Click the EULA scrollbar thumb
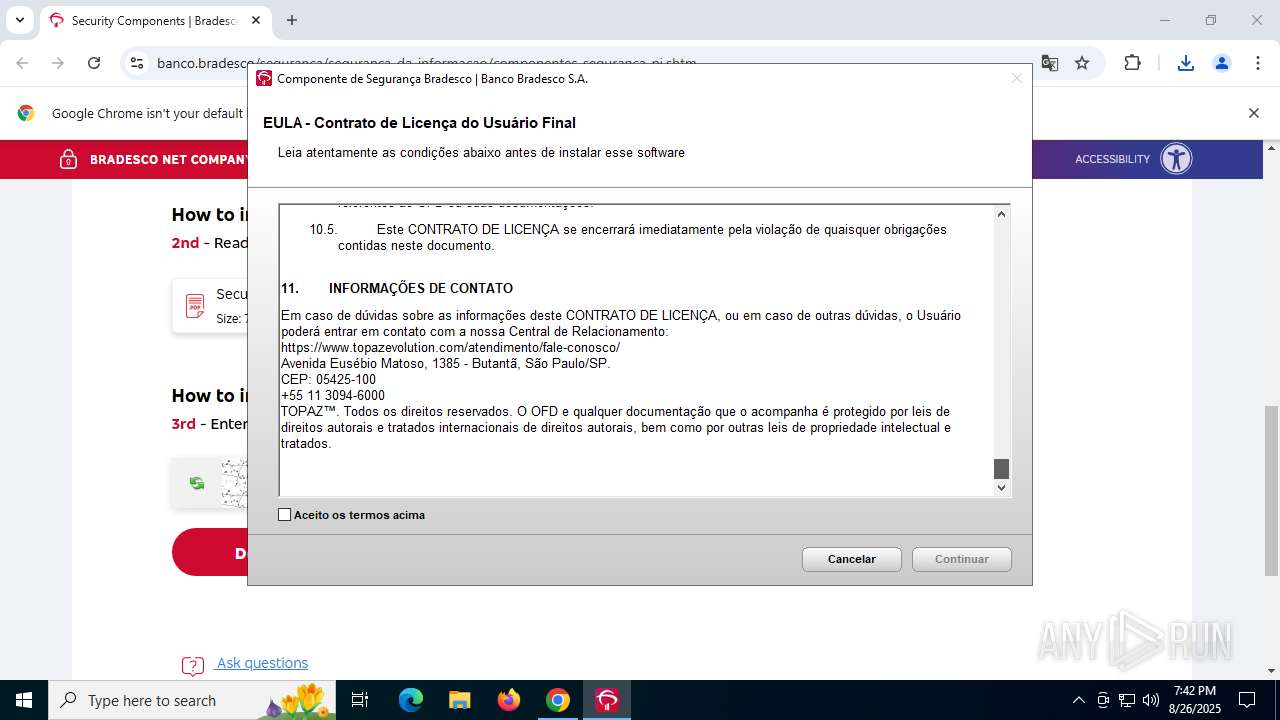1280x720 pixels. pos(1001,469)
